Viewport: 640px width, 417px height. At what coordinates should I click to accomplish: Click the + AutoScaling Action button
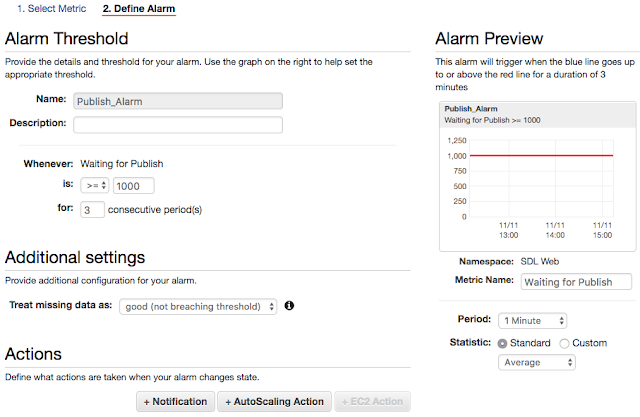(274, 401)
